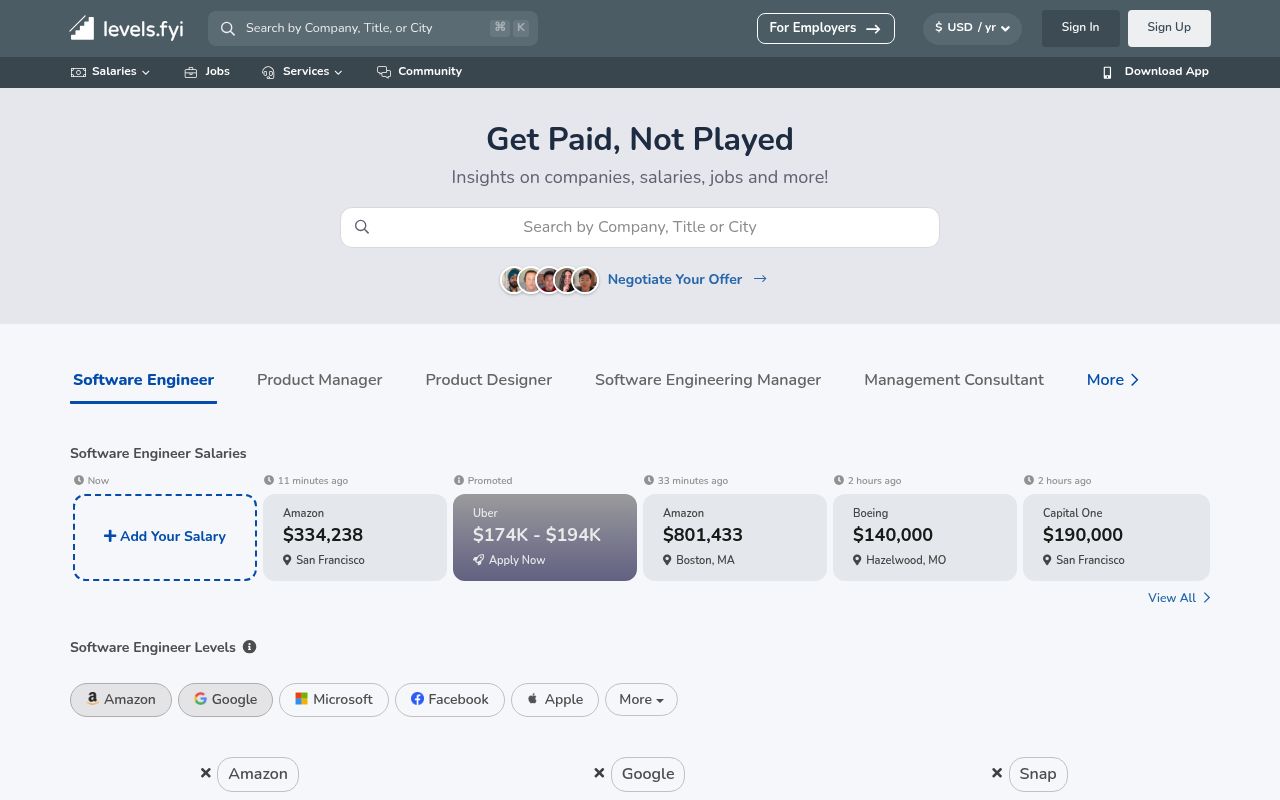Screen dimensions: 1280x800
Task: Open the Uber $174K - $194K promoted card
Action: (x=545, y=537)
